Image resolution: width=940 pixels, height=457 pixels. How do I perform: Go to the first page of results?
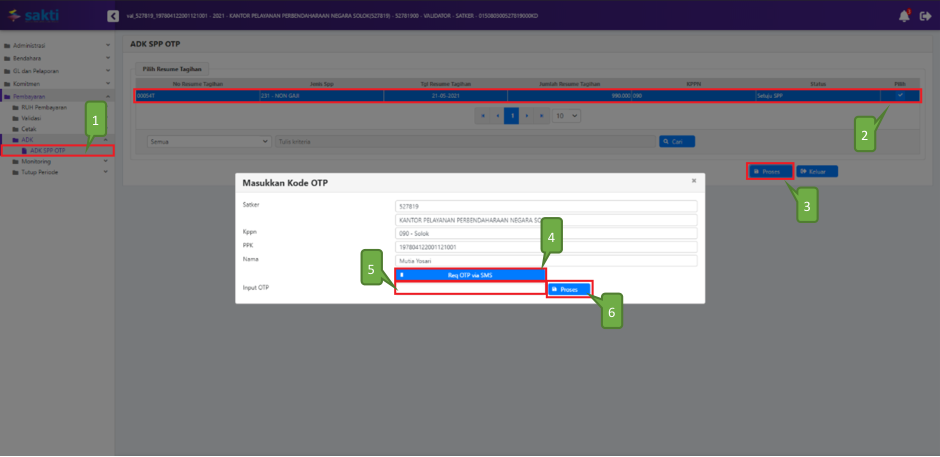tap(483, 116)
